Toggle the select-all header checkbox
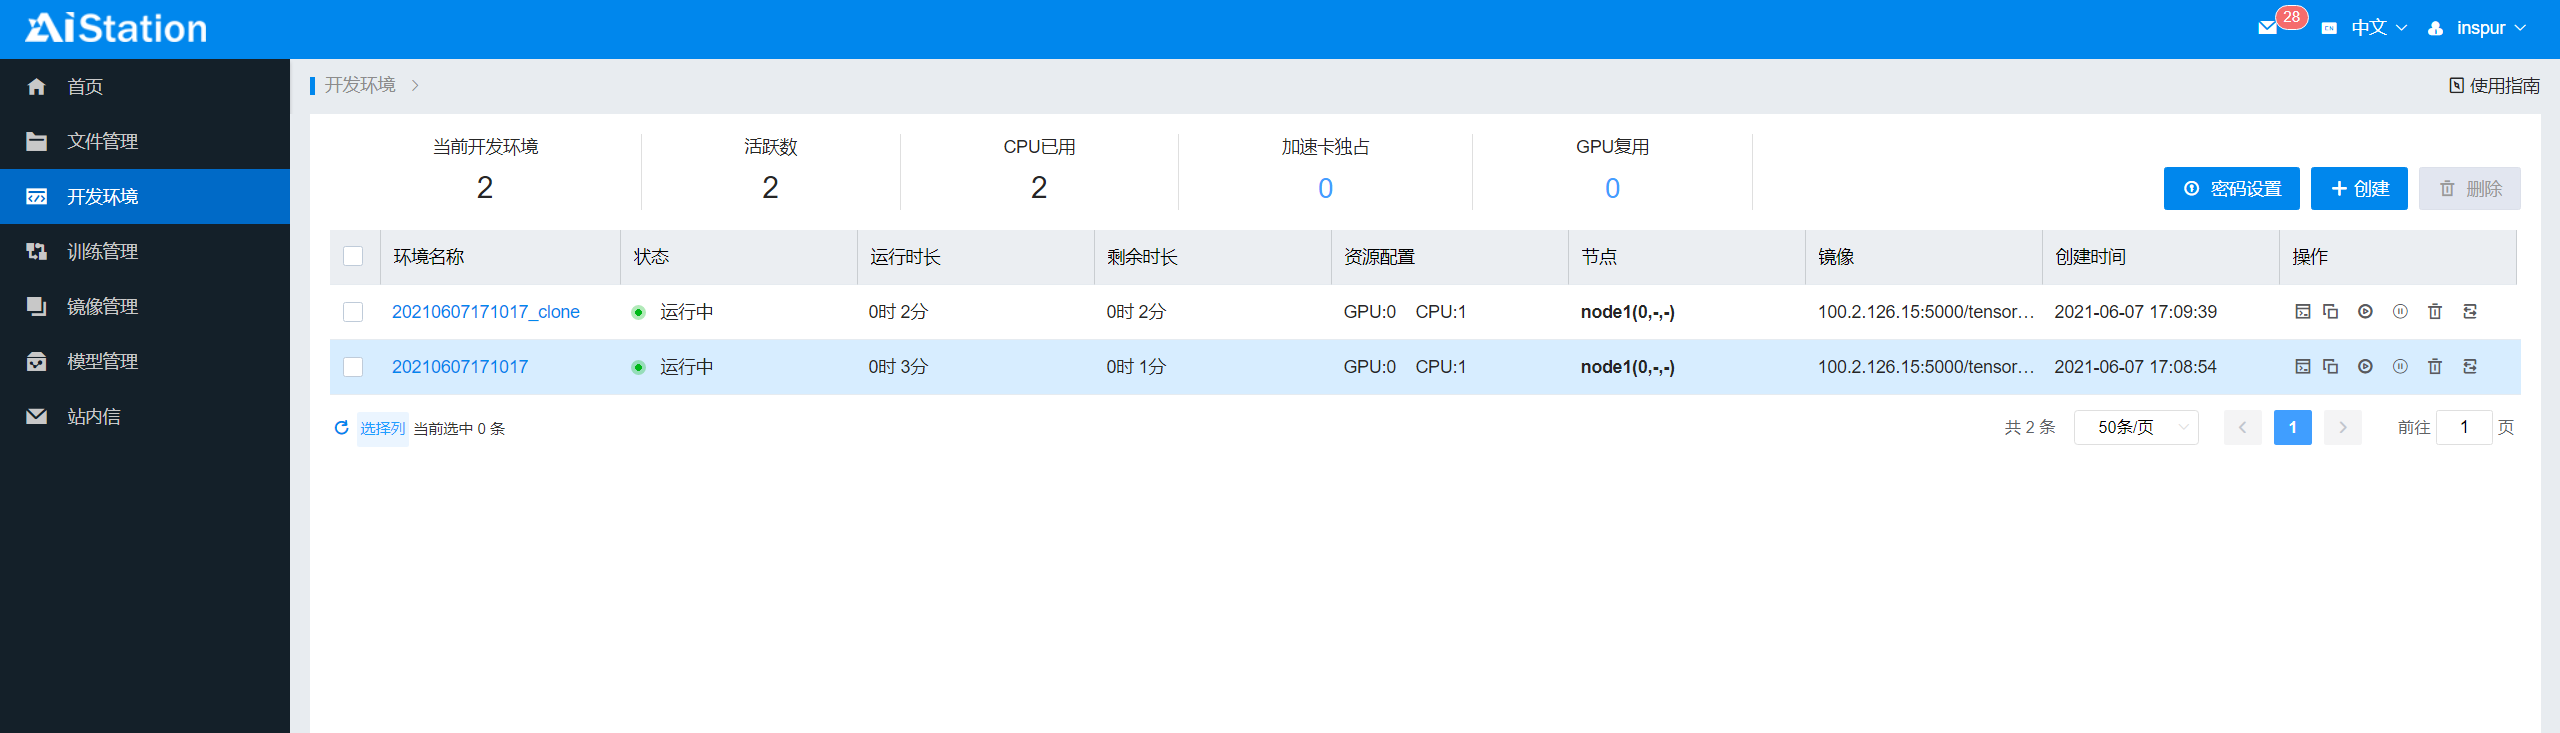 coord(353,256)
